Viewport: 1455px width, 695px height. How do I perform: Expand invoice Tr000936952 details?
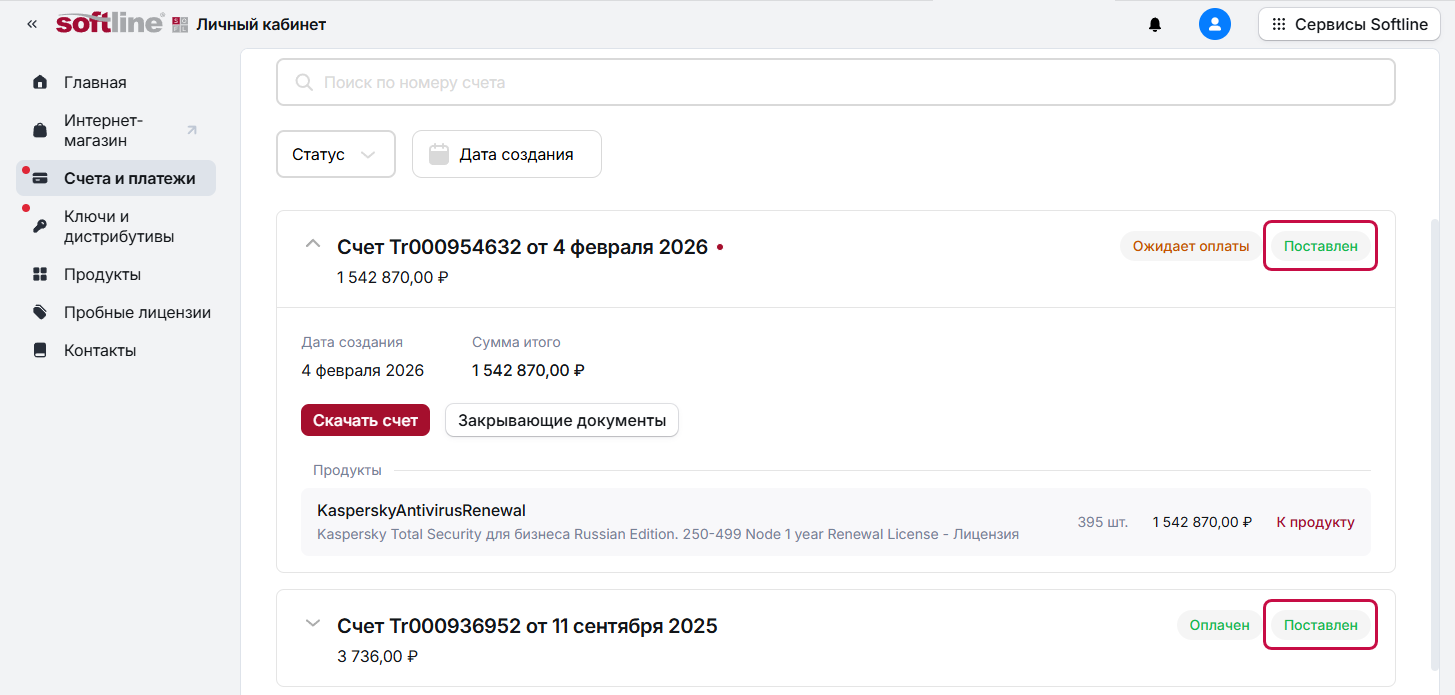[x=313, y=624]
